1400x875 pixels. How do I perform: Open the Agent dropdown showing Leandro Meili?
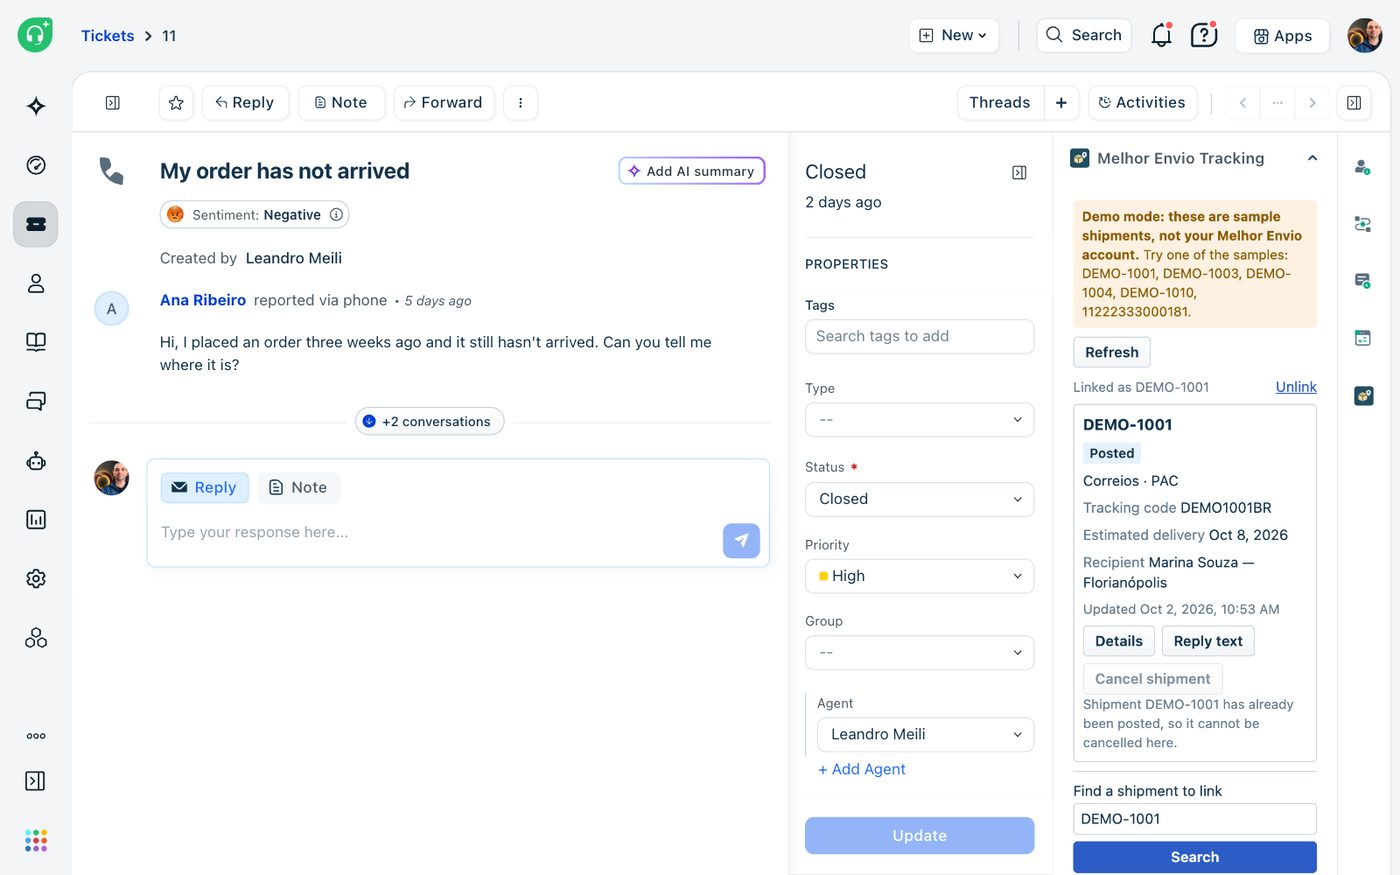pos(925,734)
